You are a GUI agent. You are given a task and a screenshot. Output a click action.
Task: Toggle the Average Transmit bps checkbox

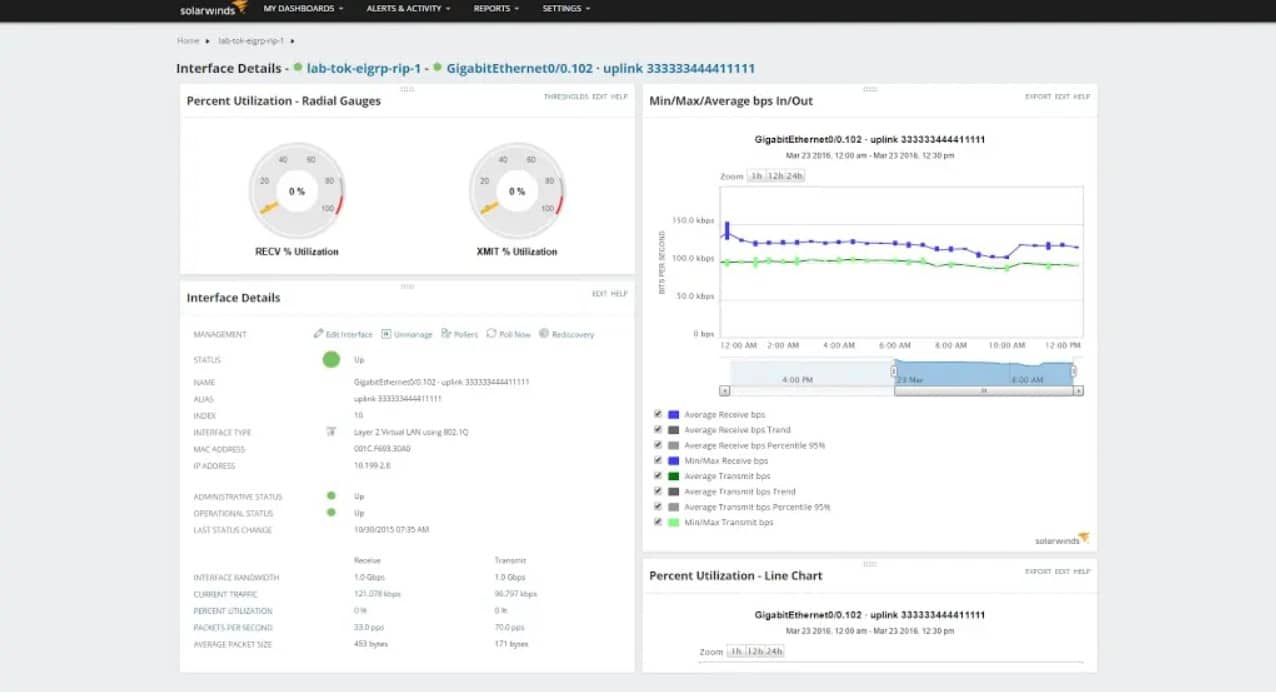[657, 476]
